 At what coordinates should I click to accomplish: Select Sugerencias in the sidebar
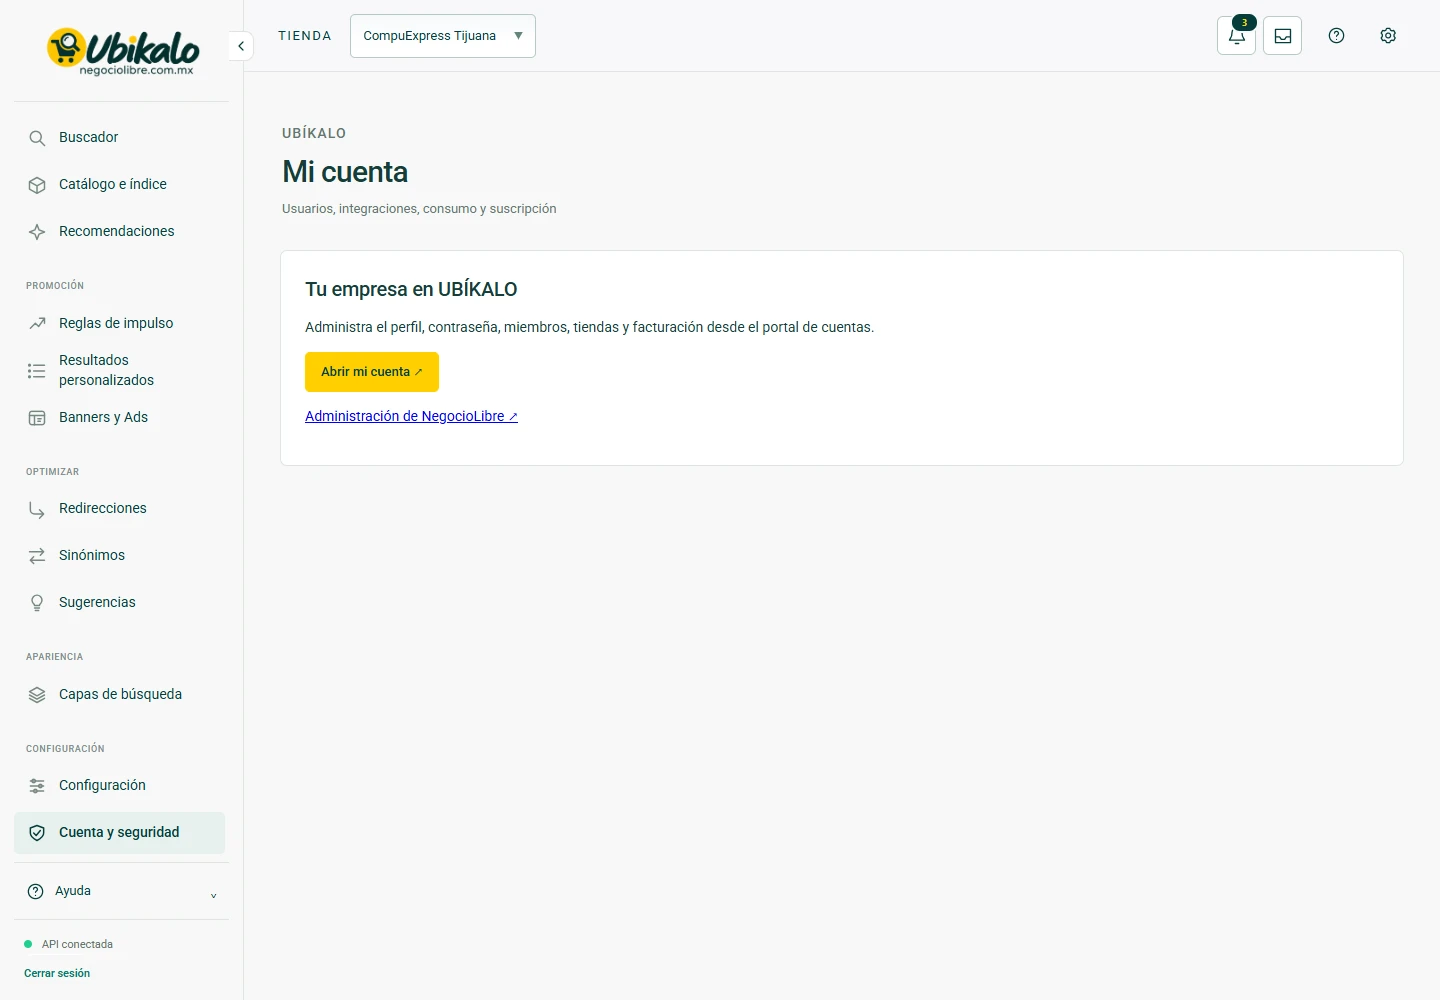pos(120,603)
